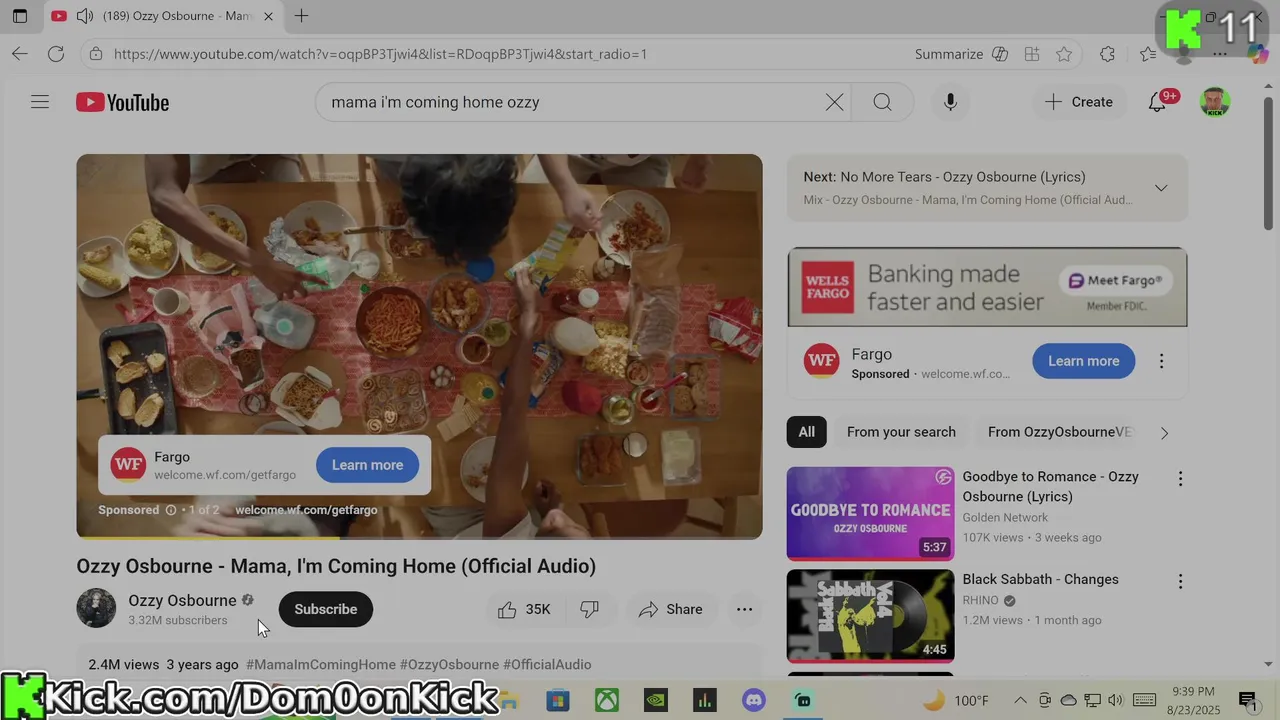1280x720 pixels.
Task: Click the ad progress bar
Action: (x=419, y=537)
